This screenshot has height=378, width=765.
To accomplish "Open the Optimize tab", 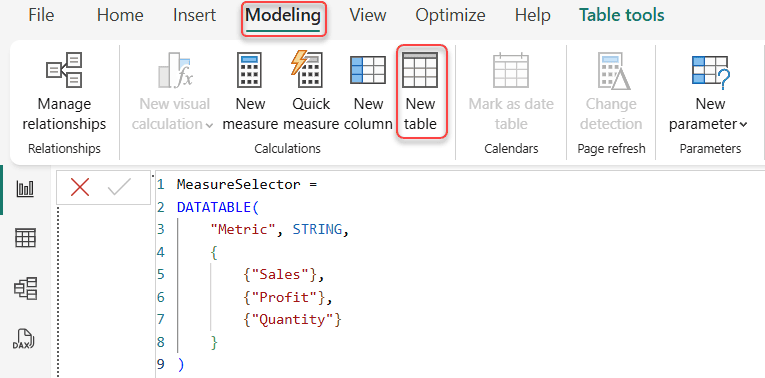I will pyautogui.click(x=450, y=16).
